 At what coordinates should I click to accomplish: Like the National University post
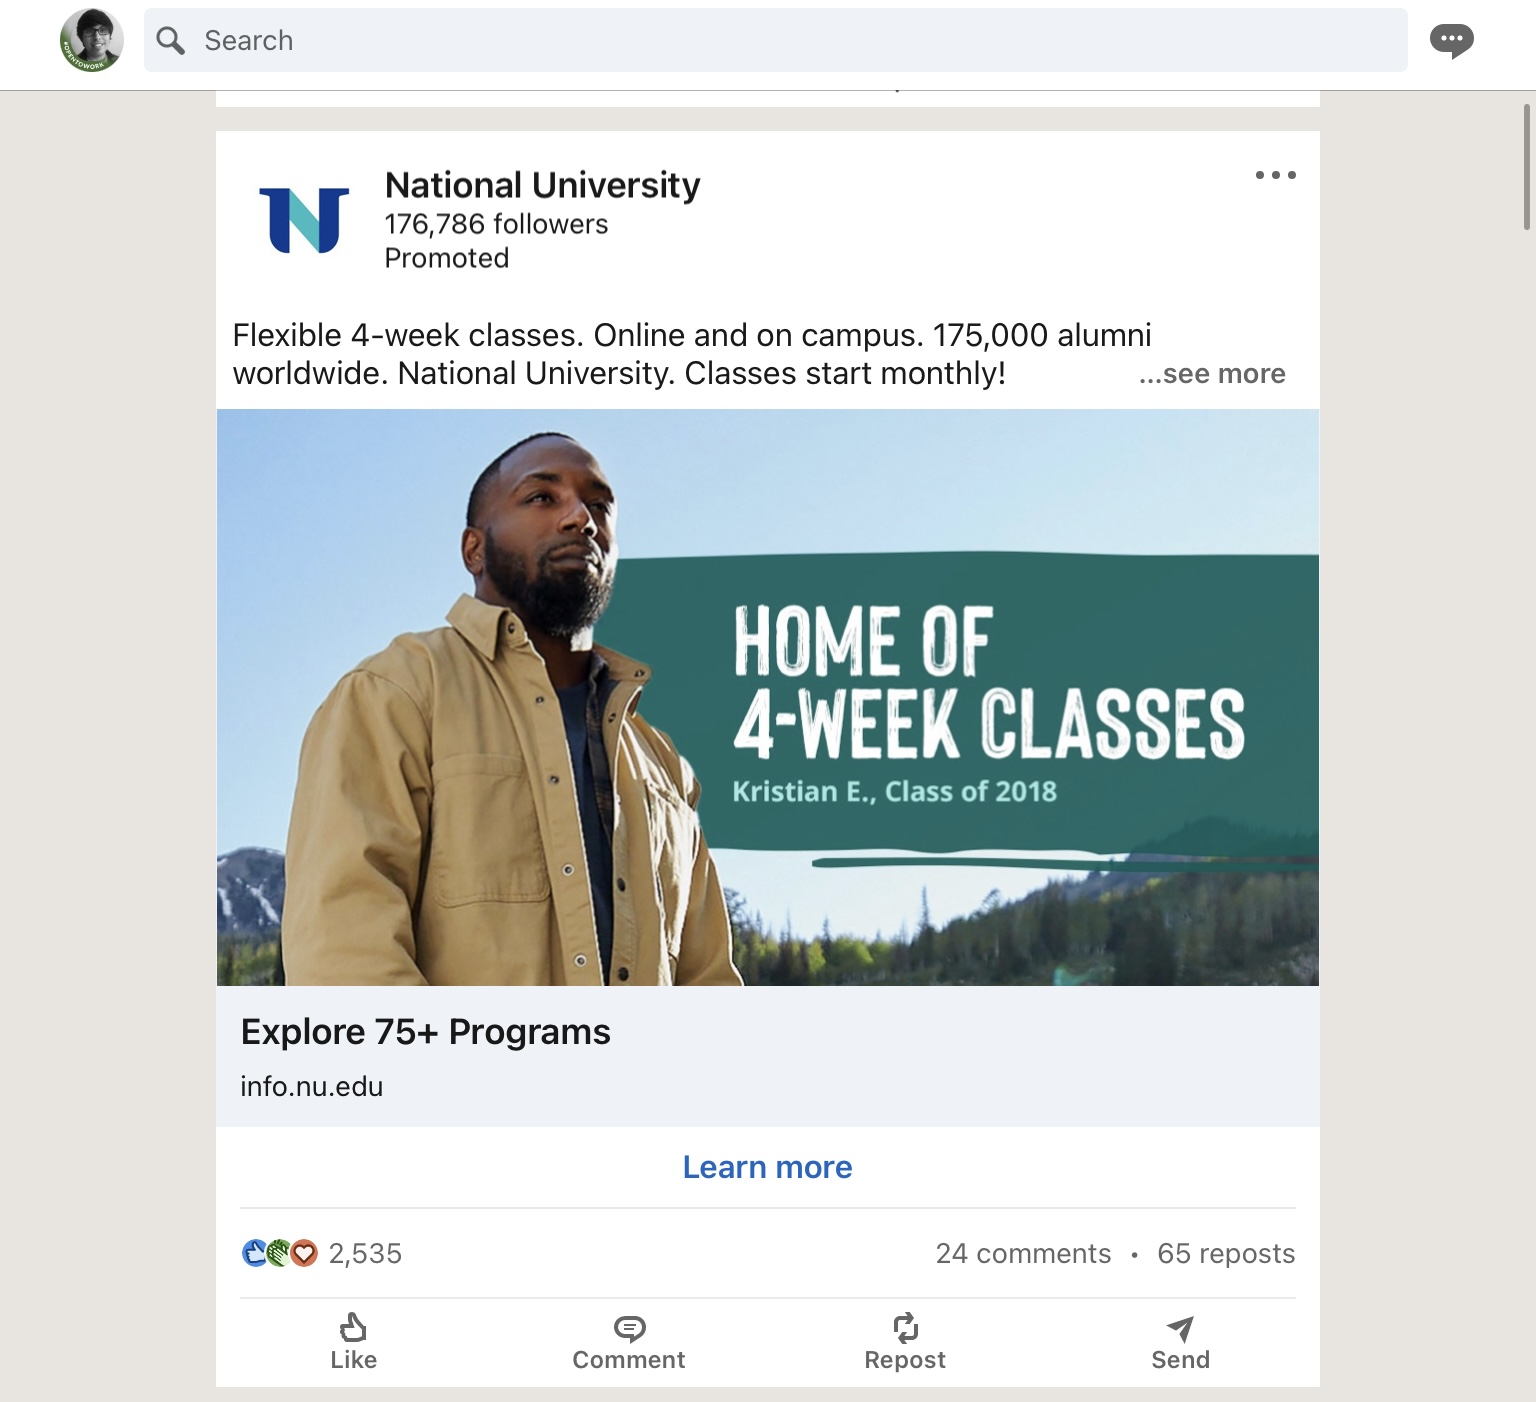click(x=353, y=1342)
